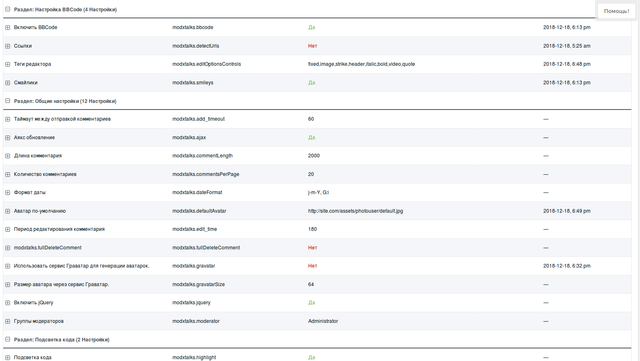This screenshot has width=640, height=361.
Task: Select the key modxtalks.gravatarSize
Action: coord(198,284)
